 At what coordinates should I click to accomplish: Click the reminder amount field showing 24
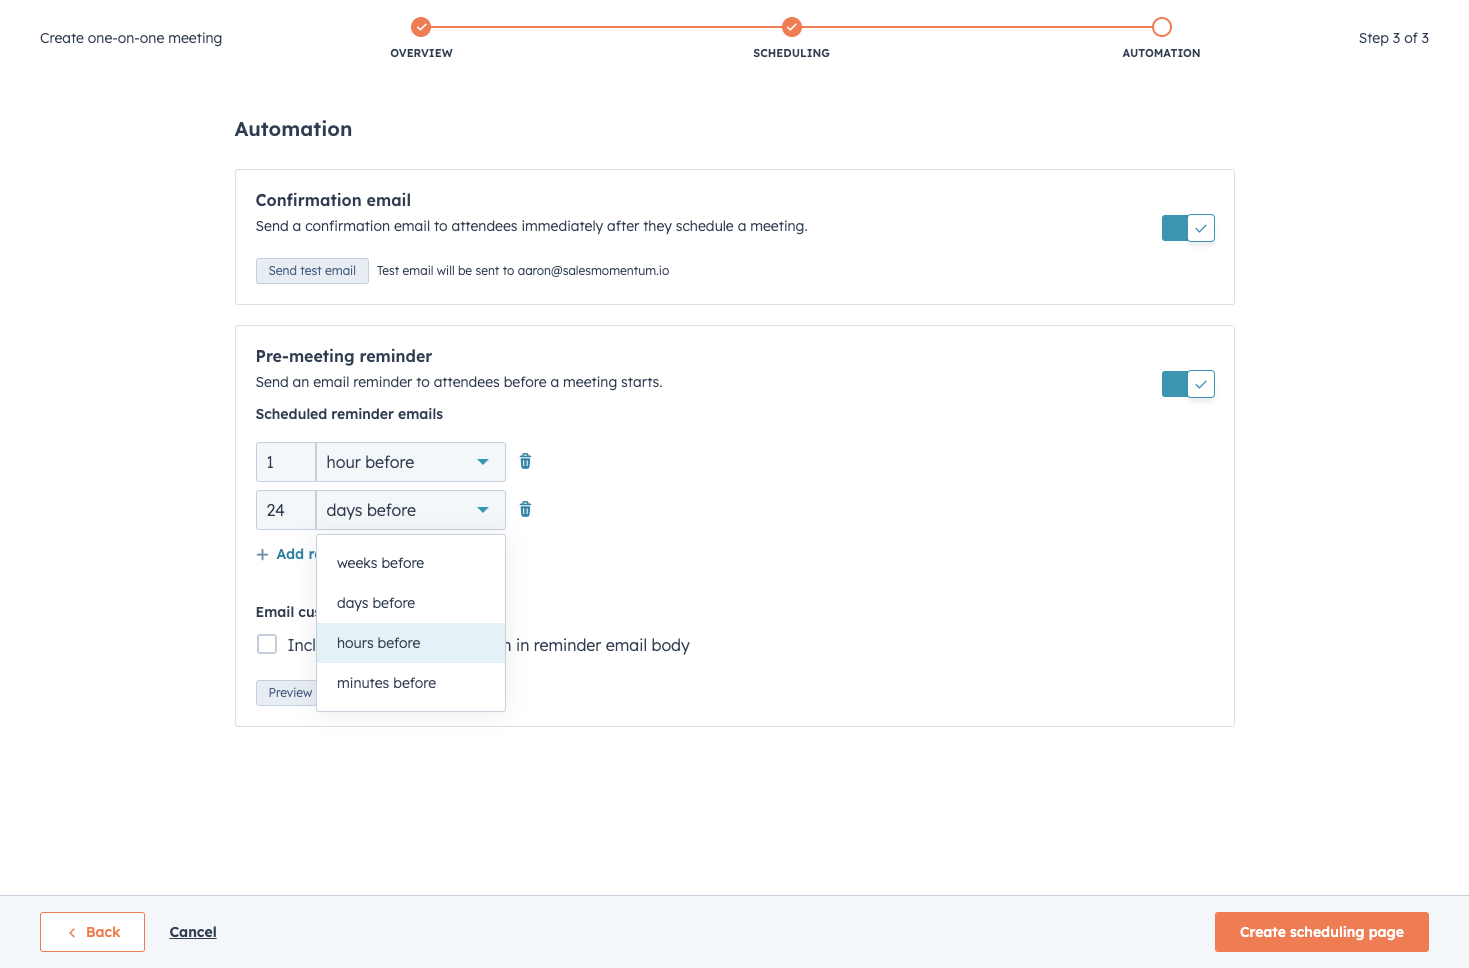click(286, 510)
